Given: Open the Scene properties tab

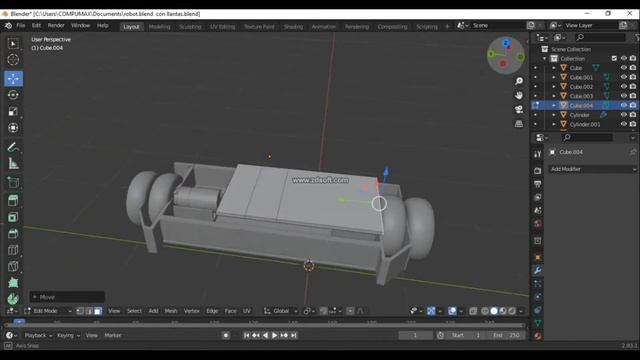Looking at the screenshot, I should click(538, 211).
